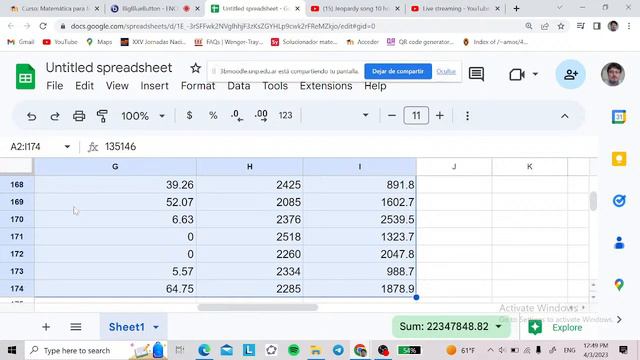The height and width of the screenshot is (360, 640).
Task: Click the Ocultar link
Action: click(446, 71)
